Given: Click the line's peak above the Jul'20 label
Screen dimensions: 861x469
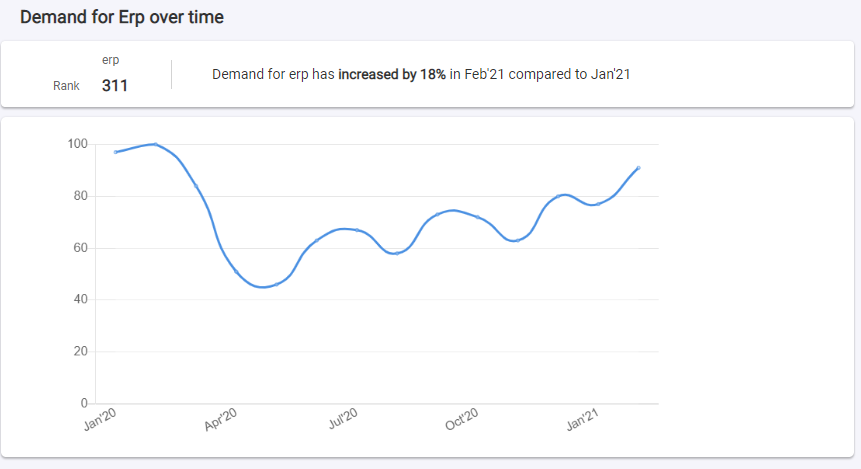Looking at the screenshot, I should [345, 229].
